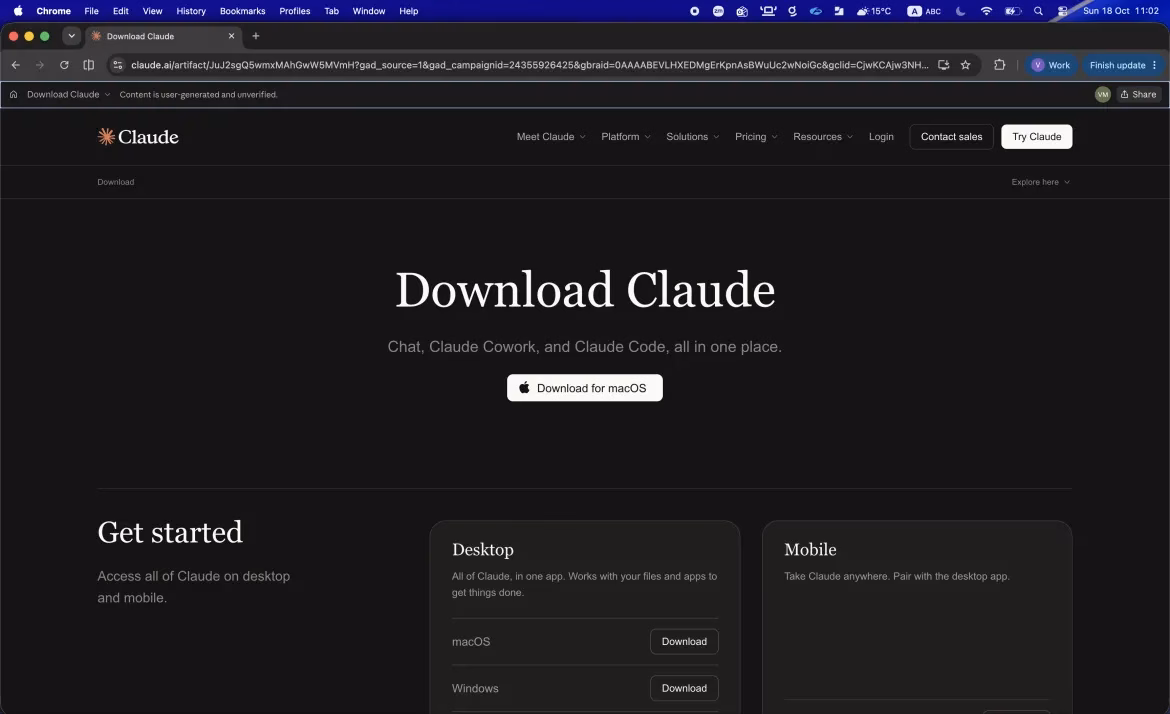This screenshot has height=714, width=1170.
Task: Expand the Meet Claude menu
Action: click(551, 137)
